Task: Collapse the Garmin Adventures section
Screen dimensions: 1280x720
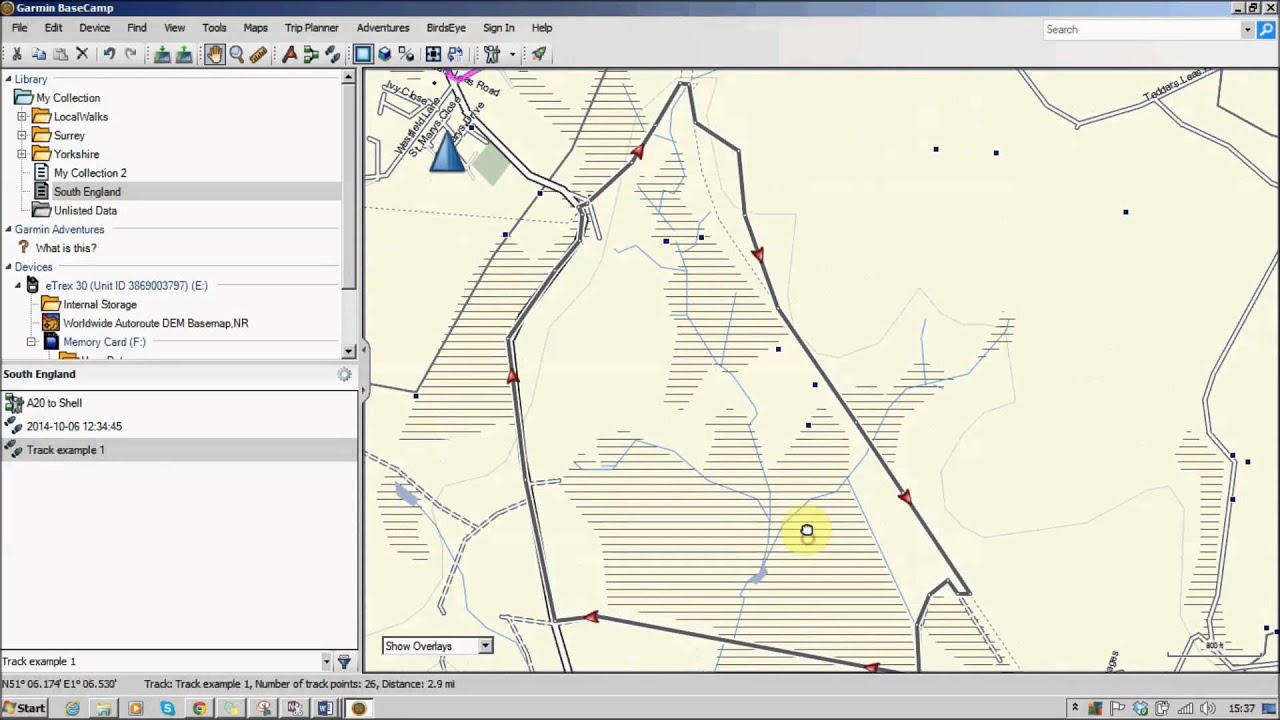Action: pyautogui.click(x=8, y=230)
